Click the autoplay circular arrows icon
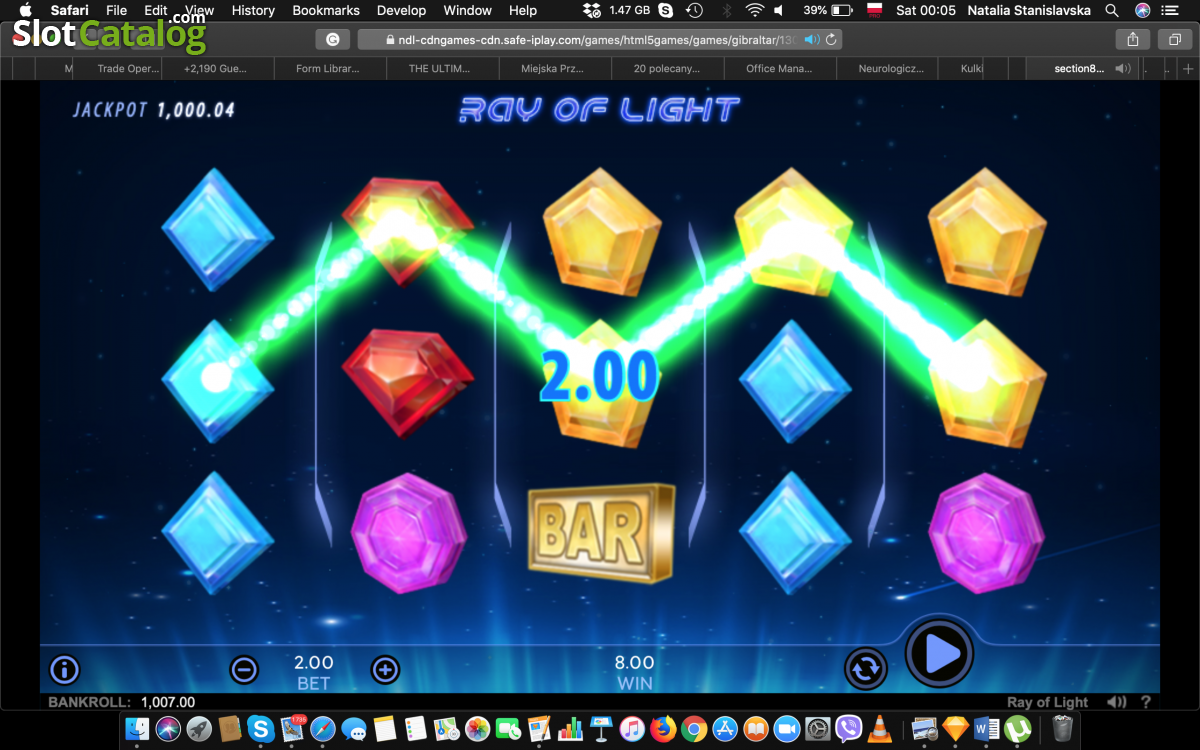Viewport: 1200px width, 750px height. click(865, 669)
